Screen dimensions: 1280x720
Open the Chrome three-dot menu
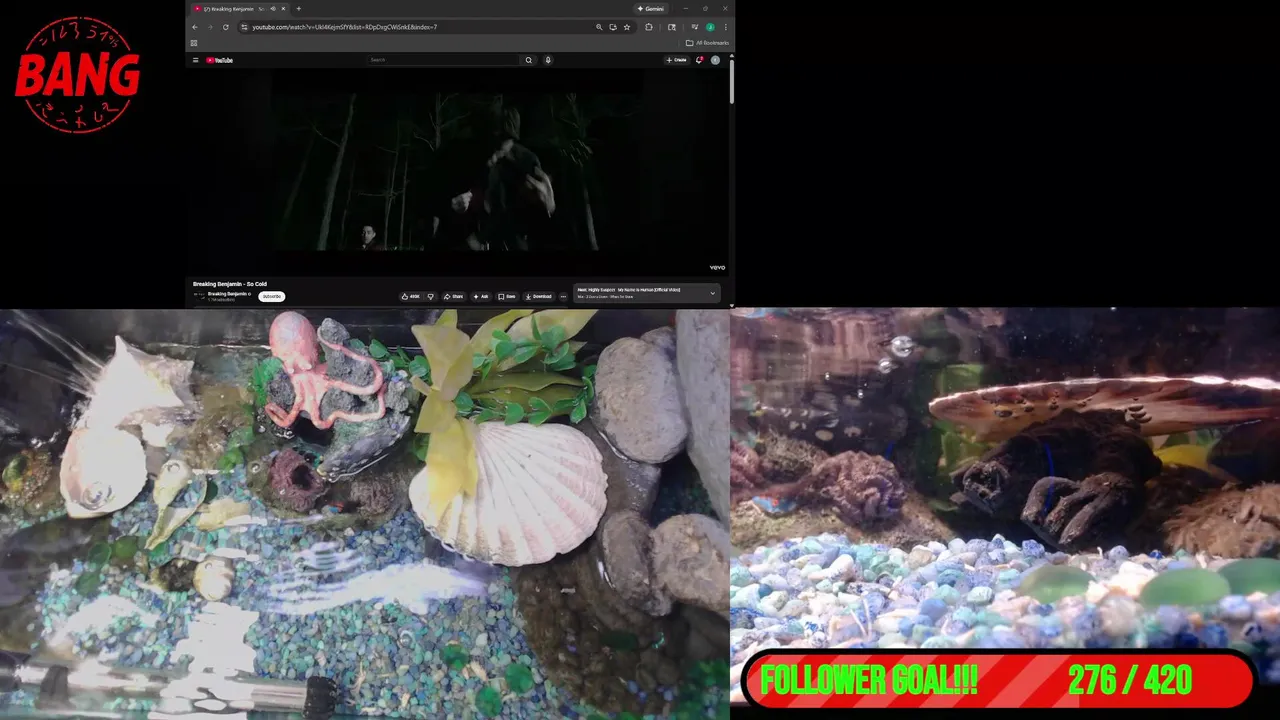725,27
